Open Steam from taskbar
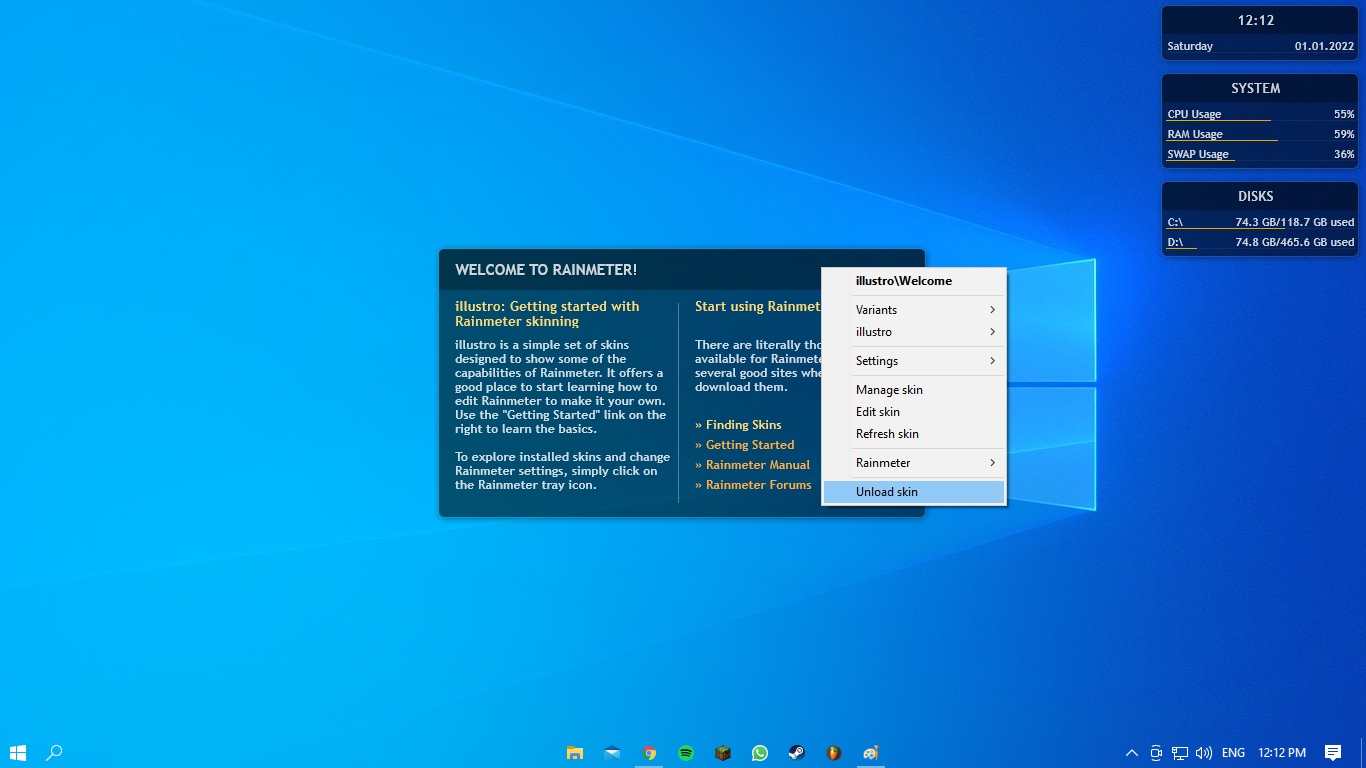This screenshot has height=768, width=1366. (x=797, y=753)
